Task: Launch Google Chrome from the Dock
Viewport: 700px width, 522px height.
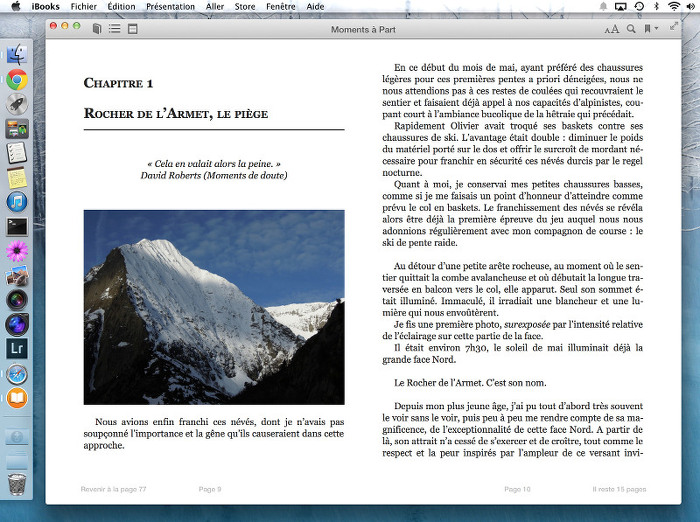Action: tap(17, 80)
